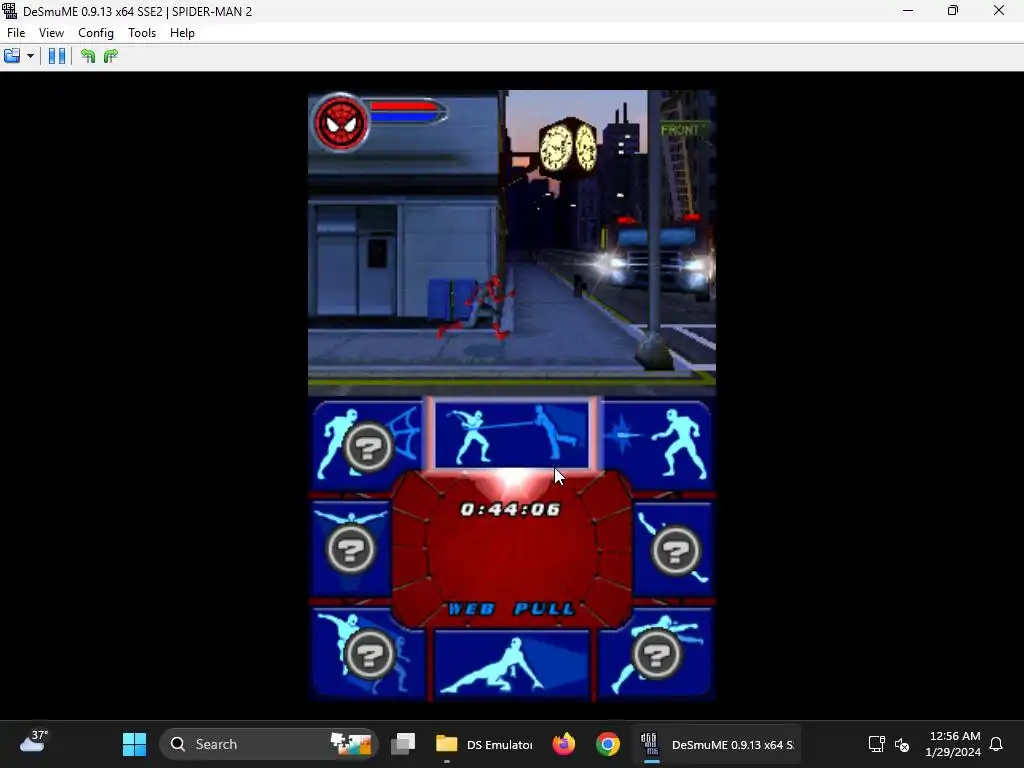This screenshot has height=768, width=1024.
Task: Minimize the DeSmuME window
Action: pos(908,10)
